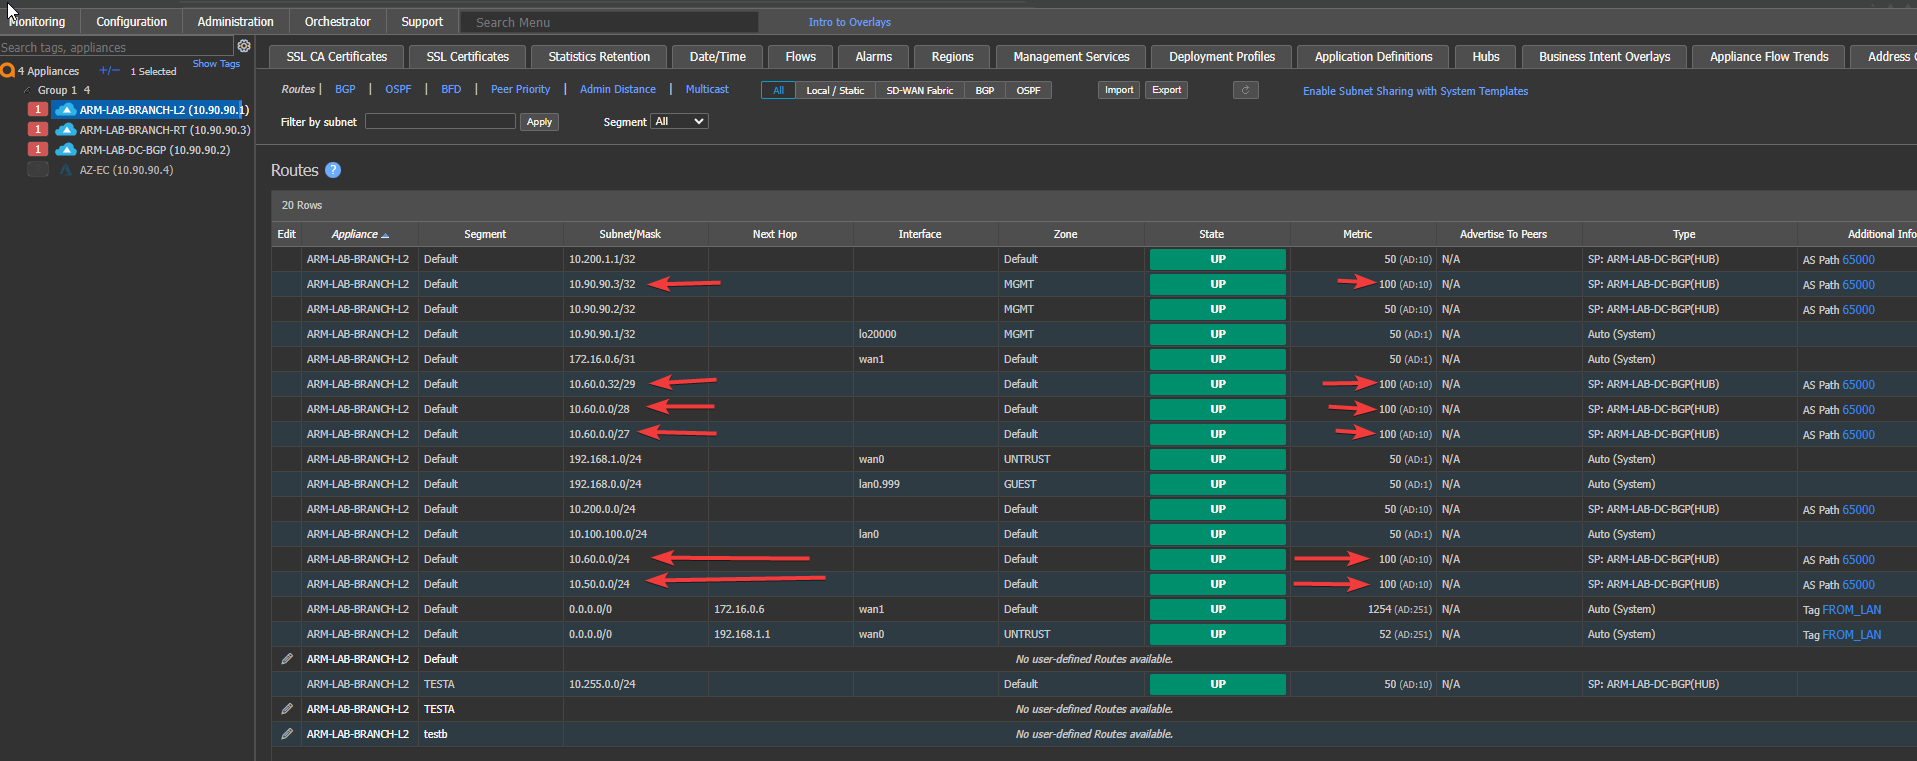The width and height of the screenshot is (1917, 761).
Task: Open the Segment dropdown
Action: (679, 121)
